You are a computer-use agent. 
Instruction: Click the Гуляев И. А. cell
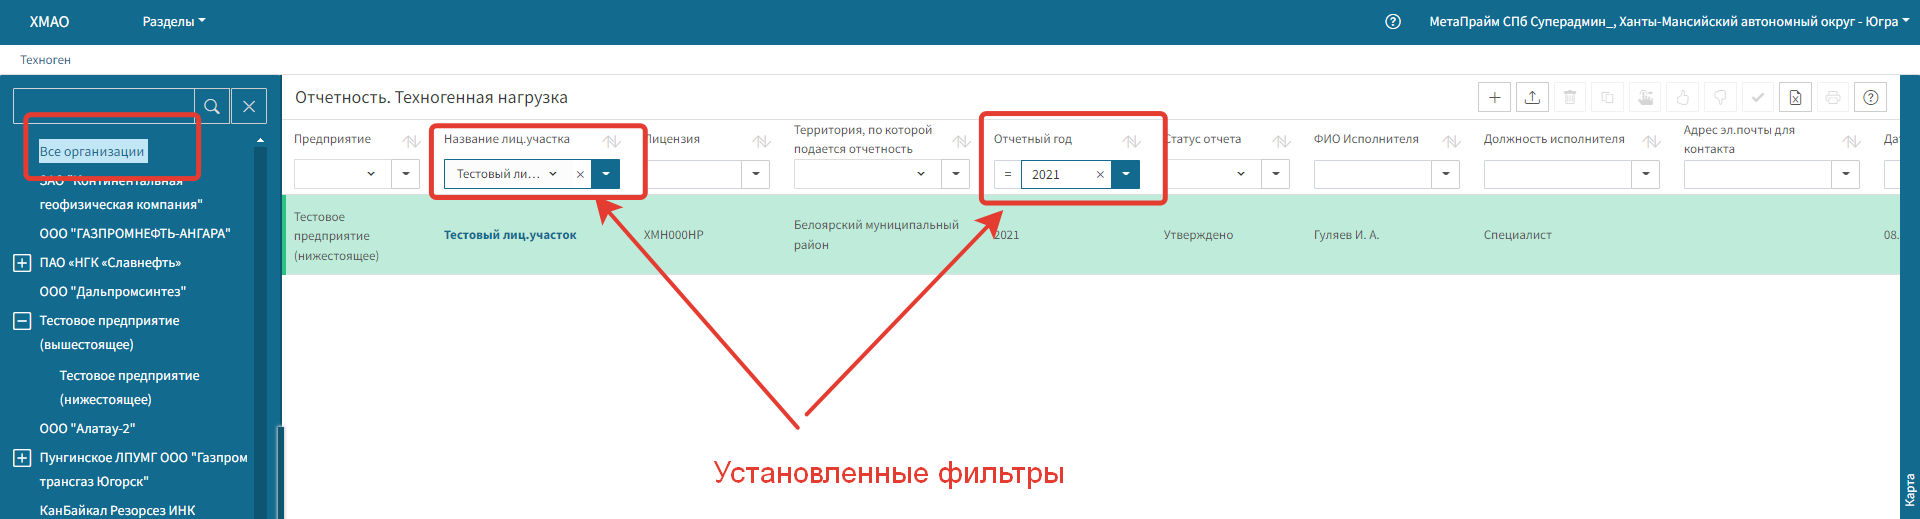tap(1346, 235)
